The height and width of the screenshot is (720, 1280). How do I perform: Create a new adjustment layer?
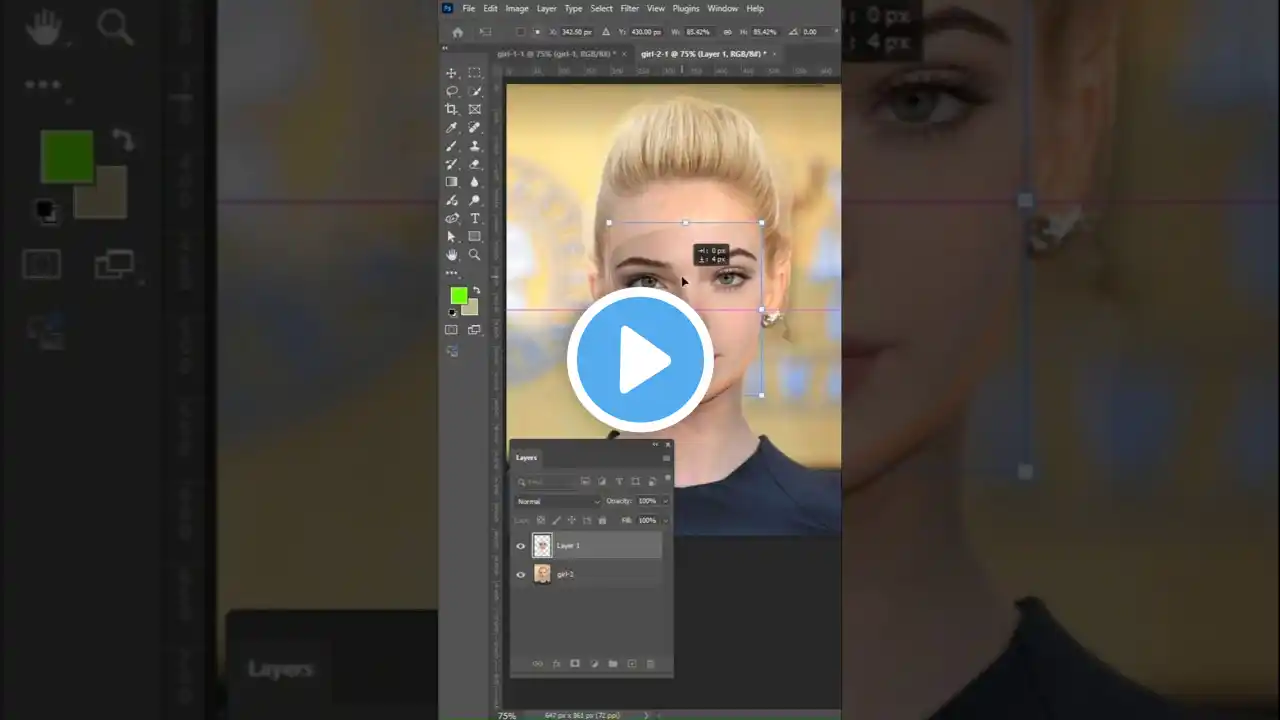coord(594,664)
